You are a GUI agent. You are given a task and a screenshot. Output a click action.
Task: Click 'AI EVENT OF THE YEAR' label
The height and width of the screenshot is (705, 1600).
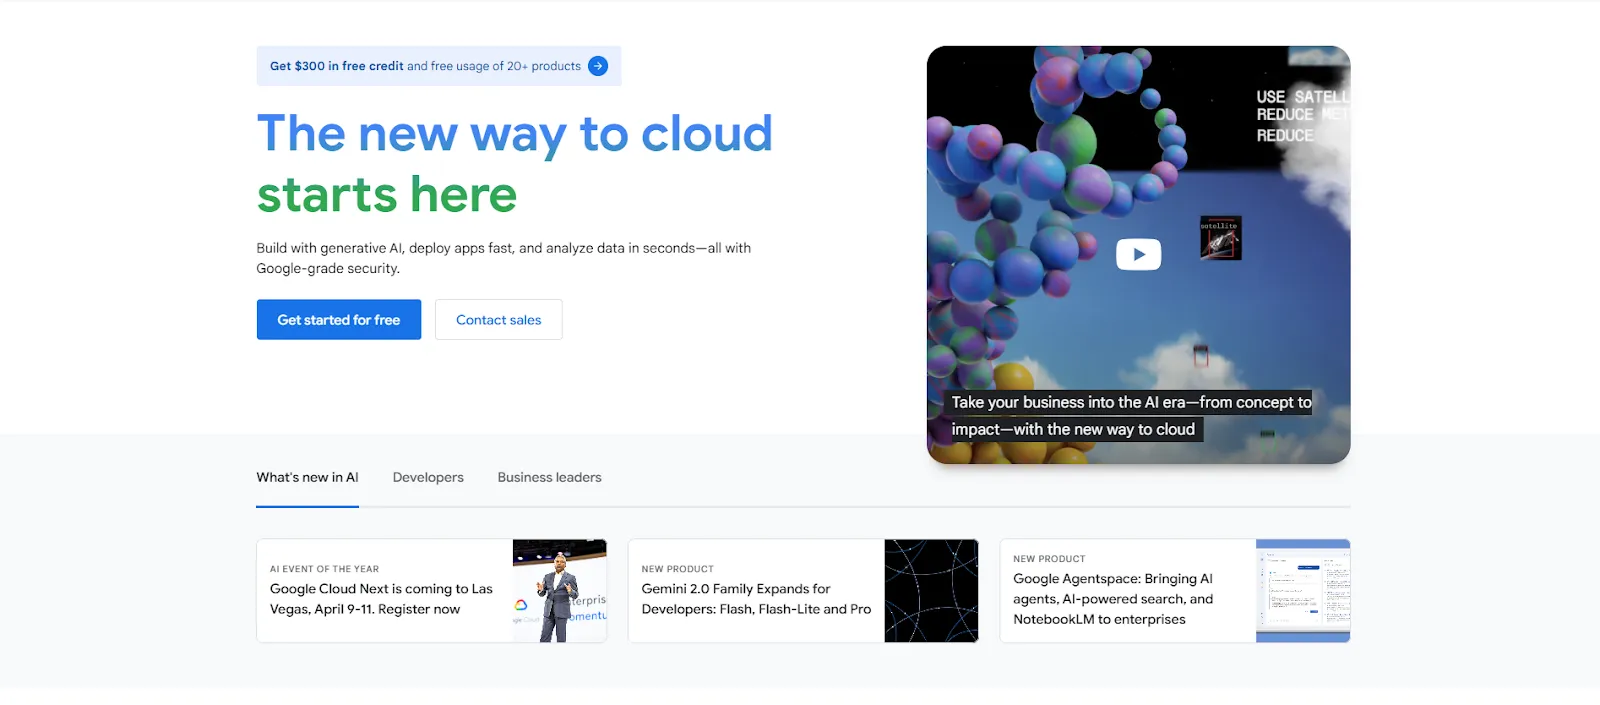point(324,569)
